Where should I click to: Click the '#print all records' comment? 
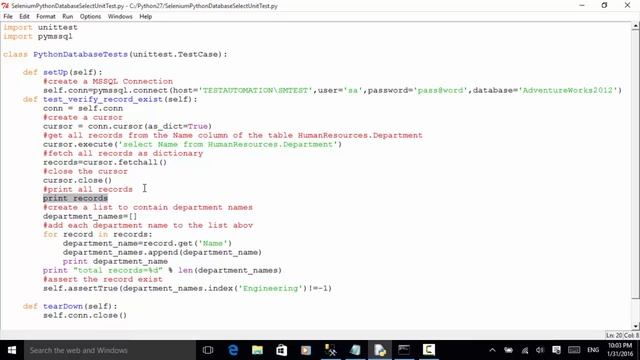[88, 189]
